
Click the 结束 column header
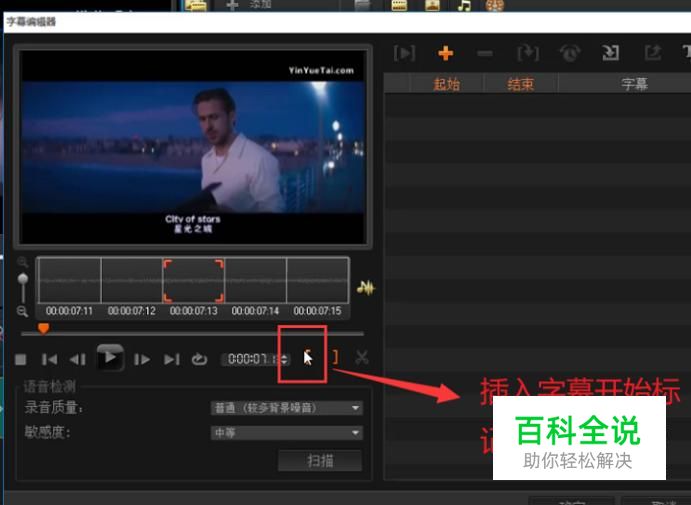click(521, 84)
